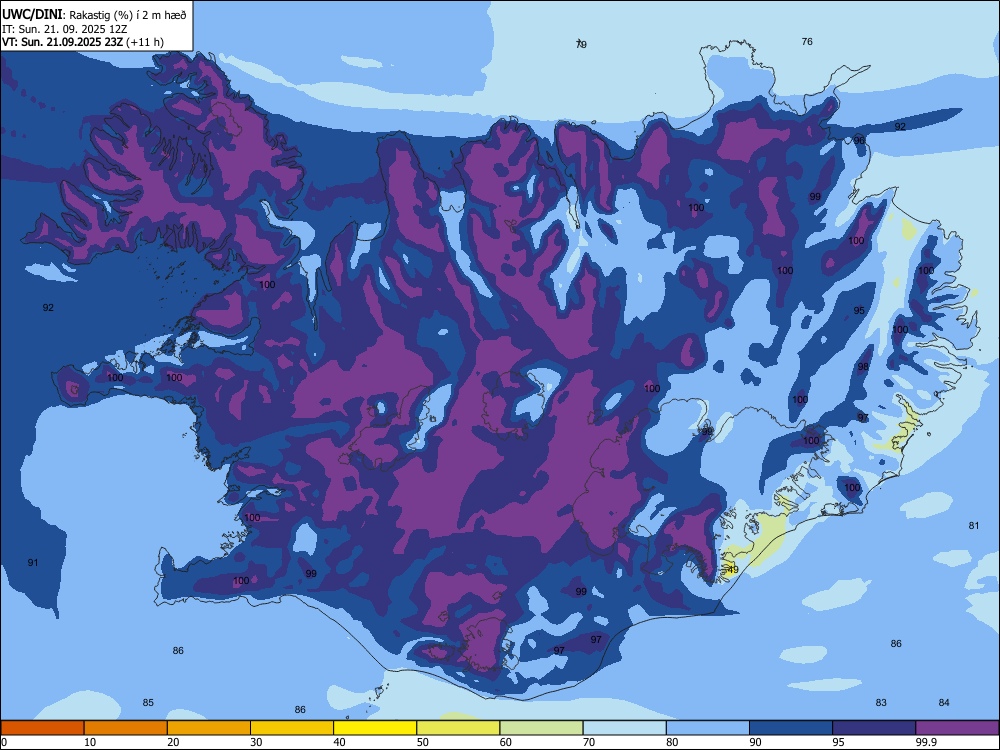
Task: Click the '80' legend scale label
Action: (672, 742)
